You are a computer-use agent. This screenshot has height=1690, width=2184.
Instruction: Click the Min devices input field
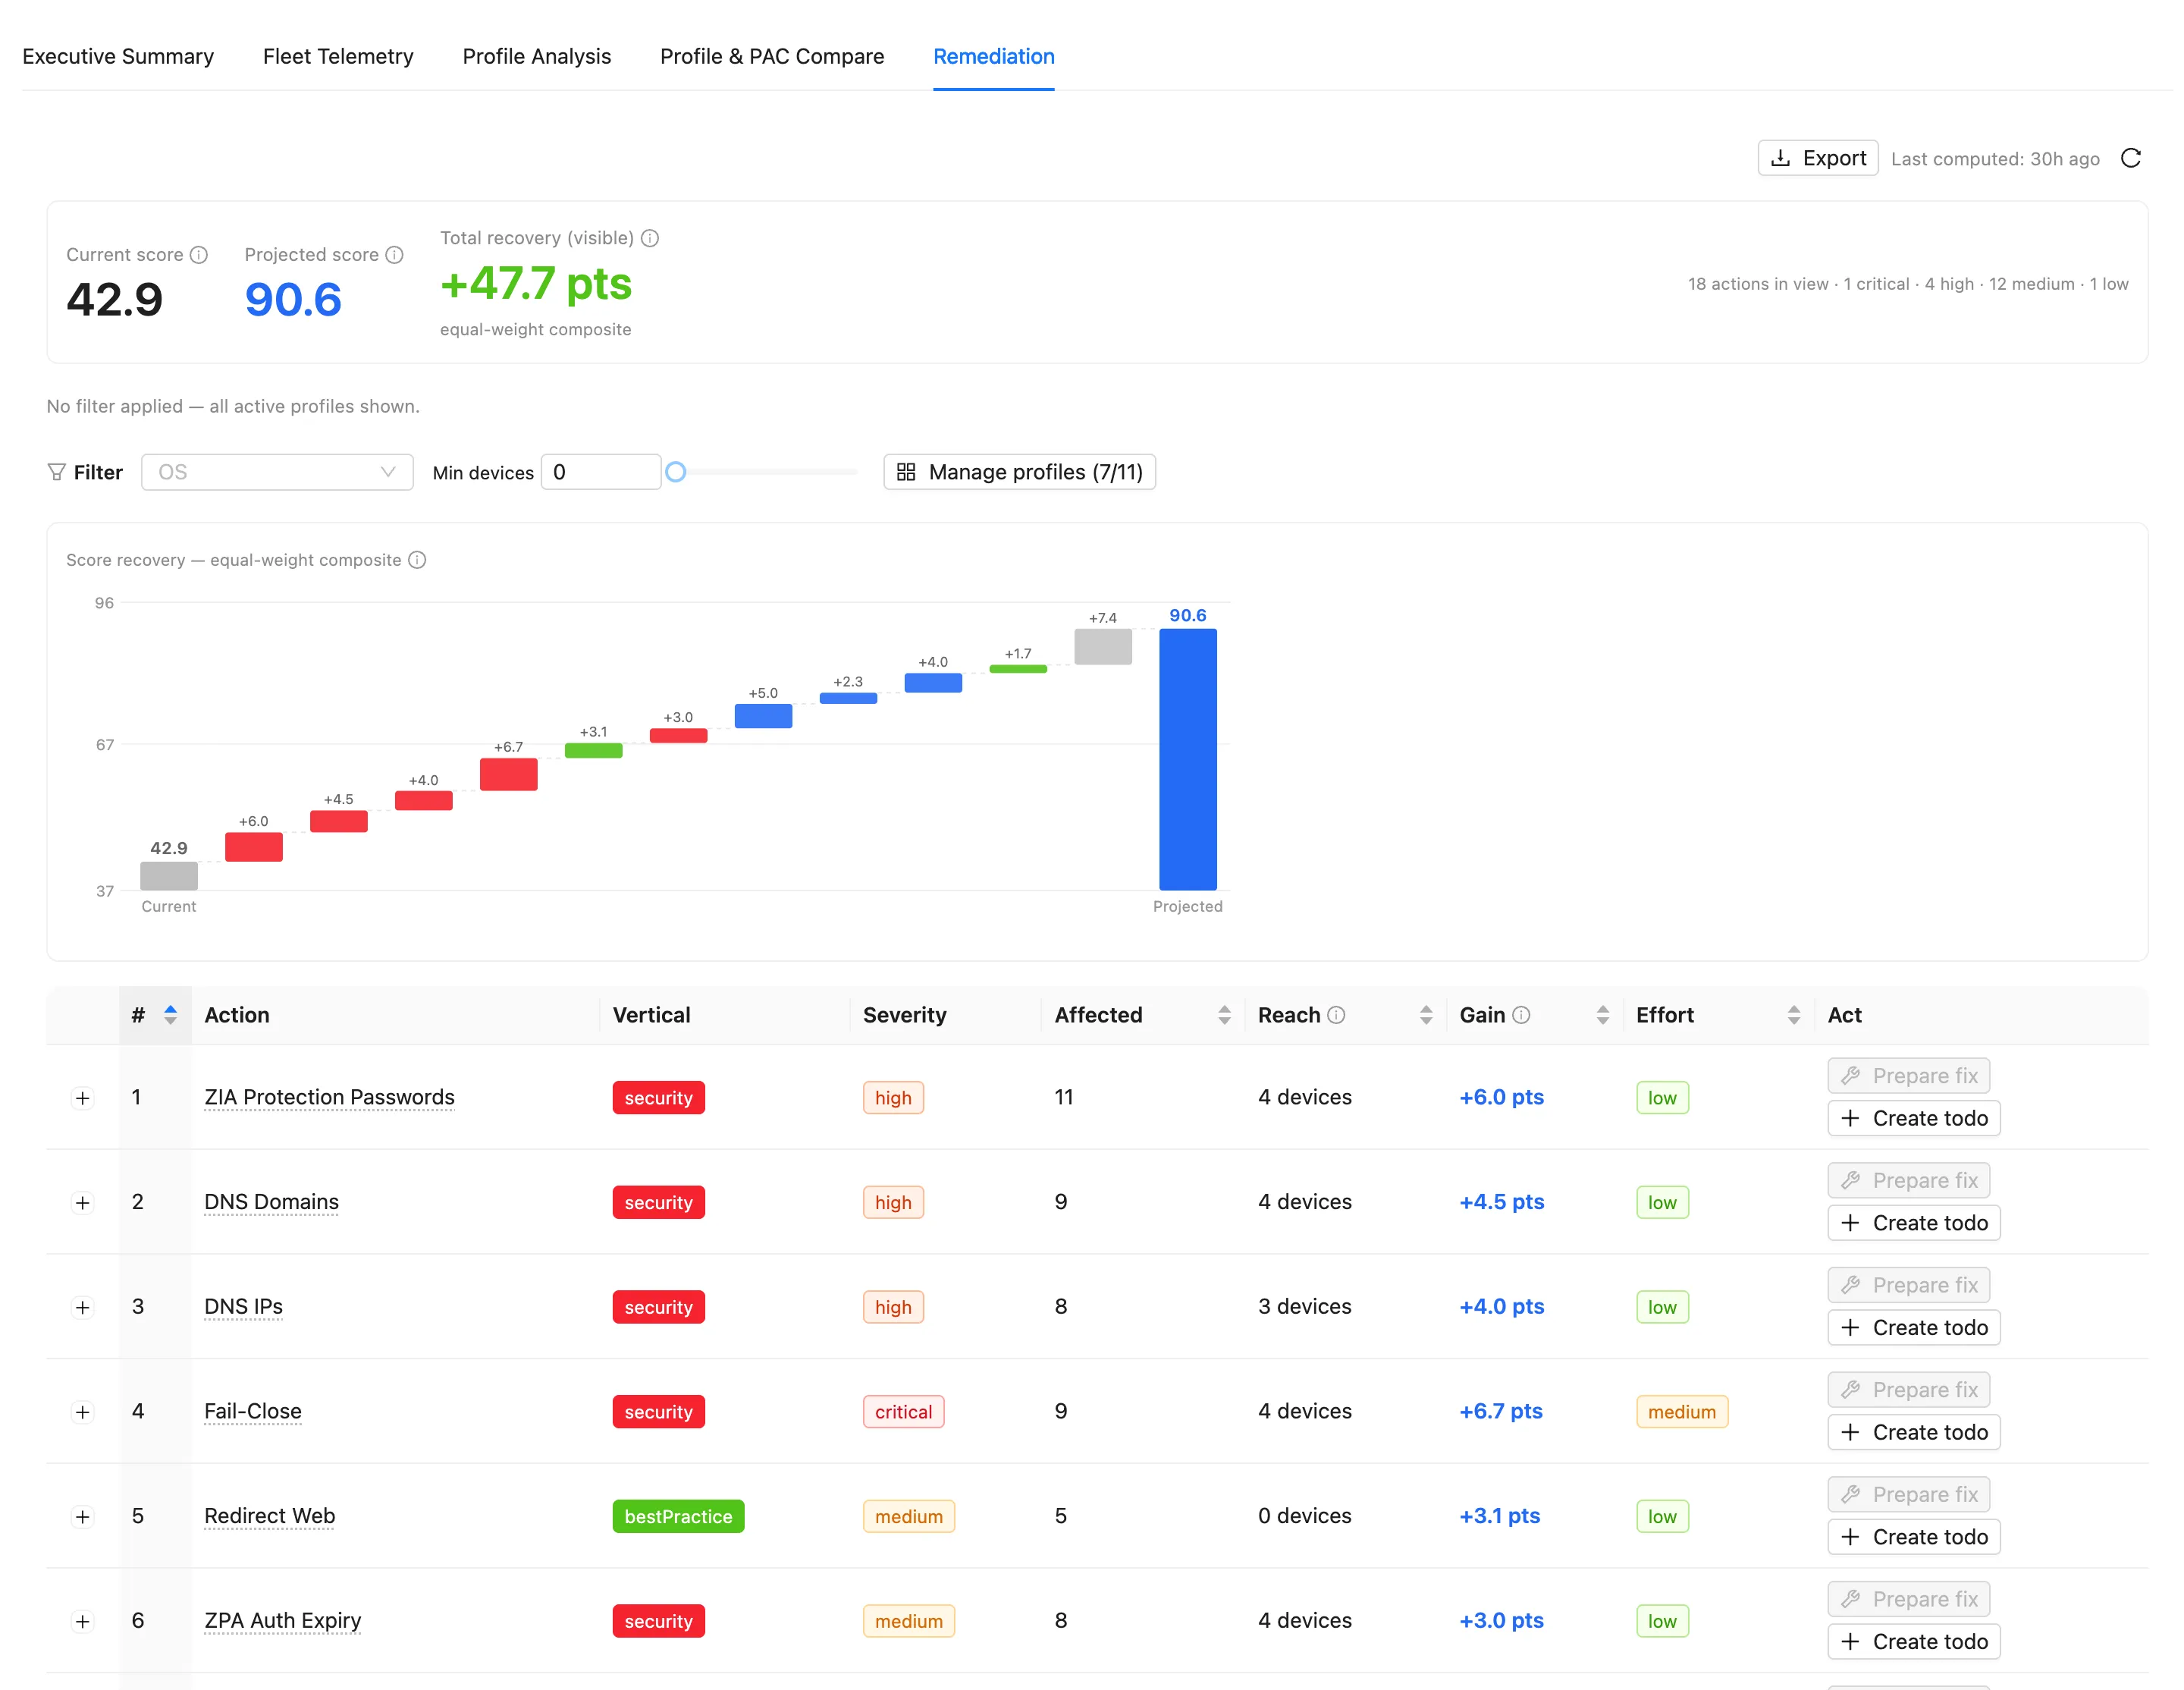(601, 472)
